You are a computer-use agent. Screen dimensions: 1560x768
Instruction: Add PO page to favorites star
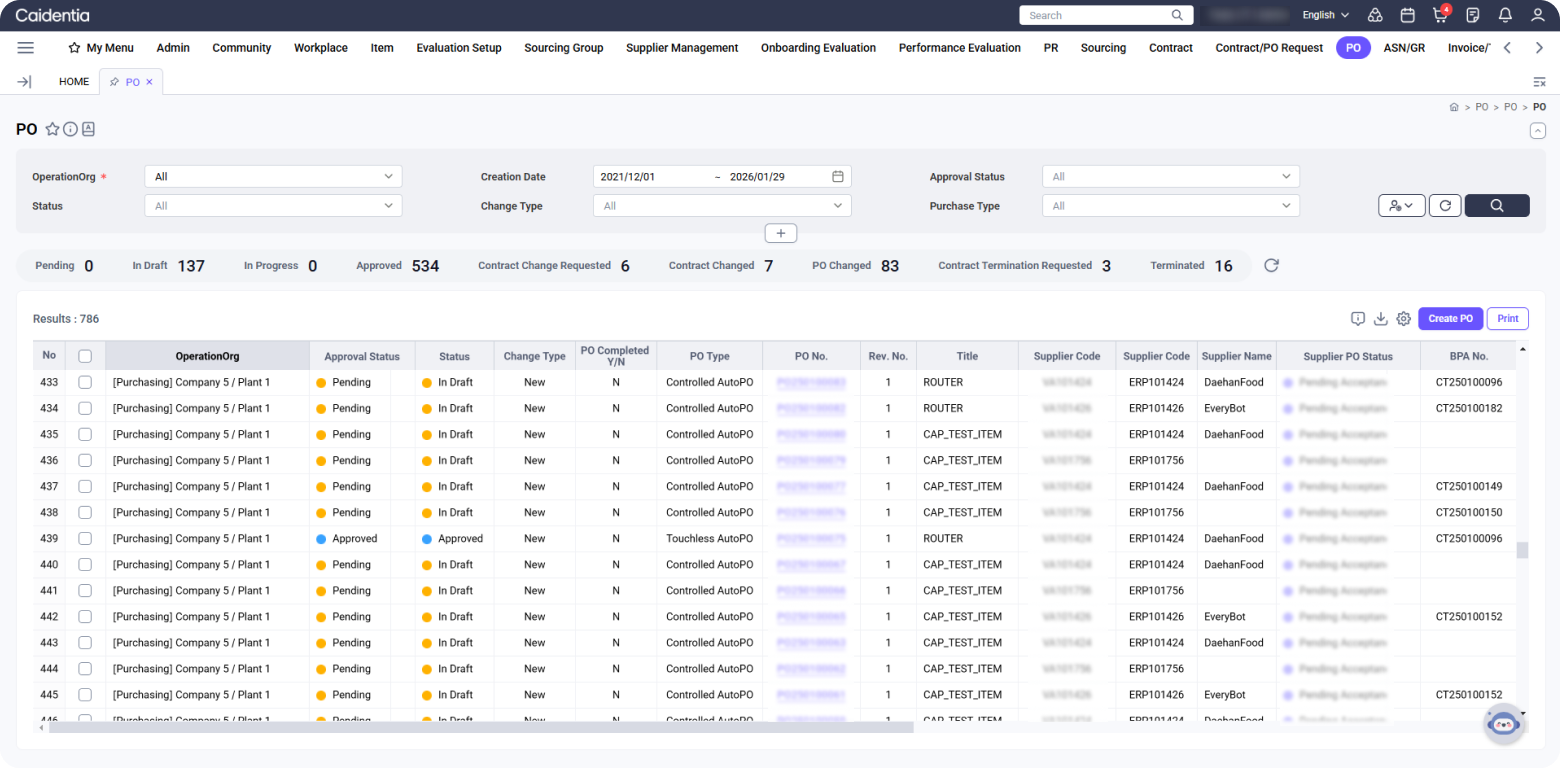[52, 129]
